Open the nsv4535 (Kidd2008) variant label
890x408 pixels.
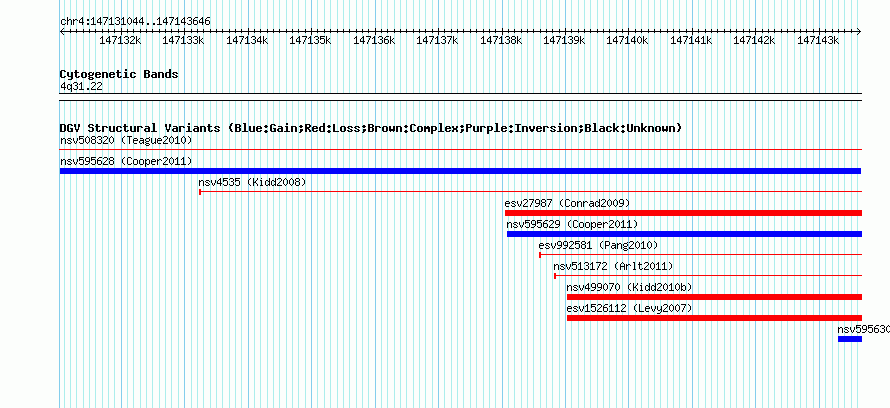[x=252, y=182]
